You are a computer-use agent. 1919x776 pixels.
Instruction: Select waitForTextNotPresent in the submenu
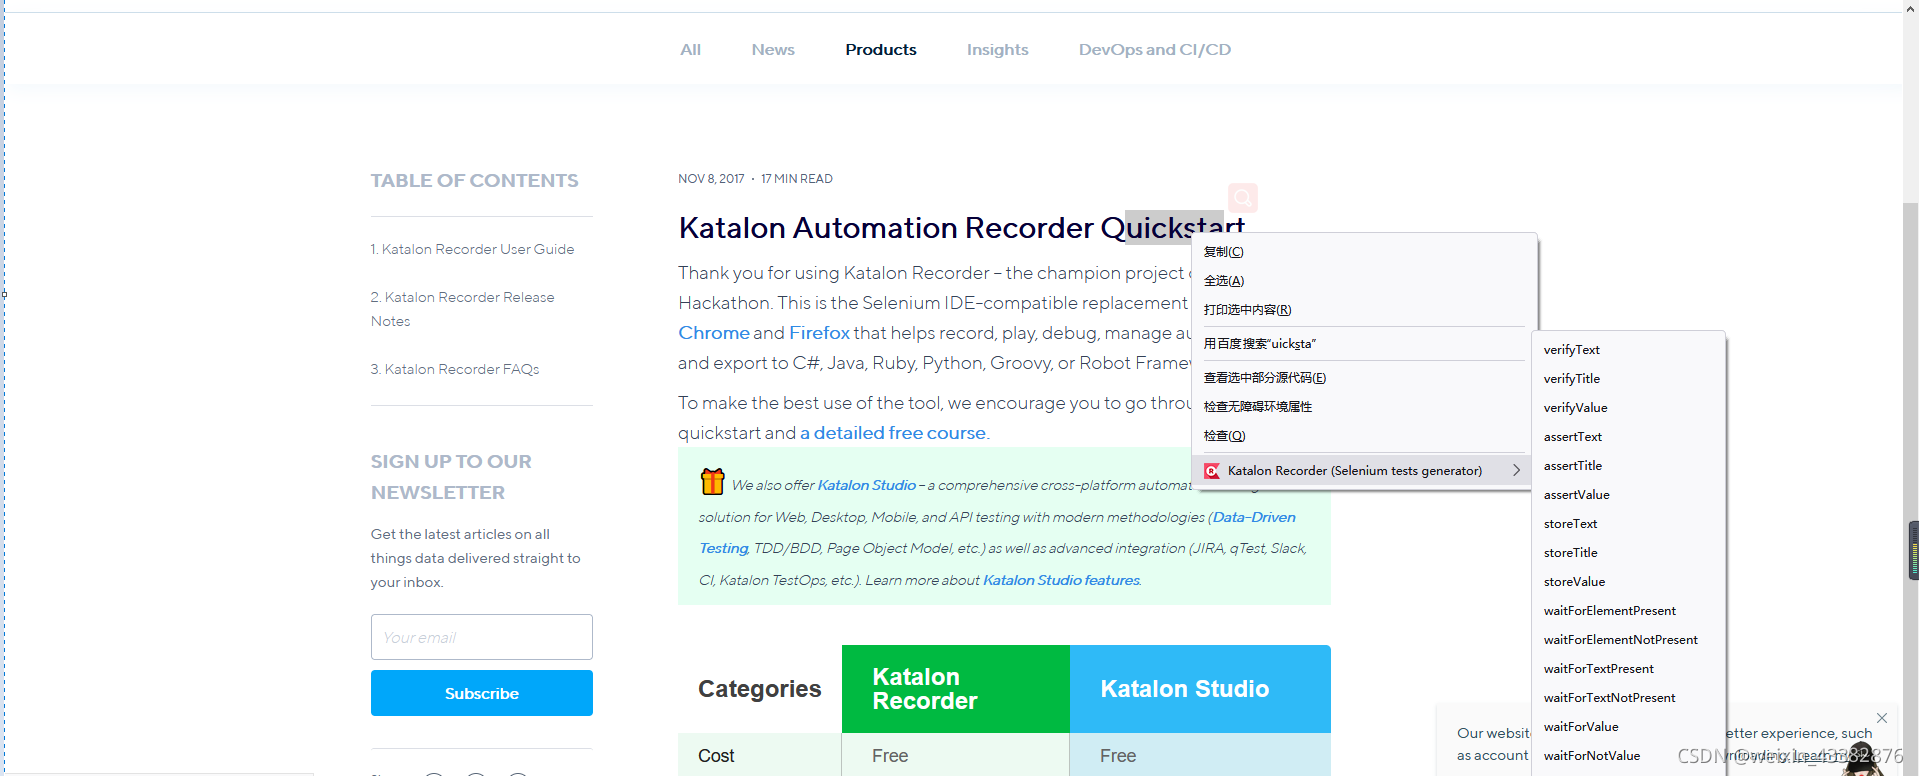tap(1628, 698)
